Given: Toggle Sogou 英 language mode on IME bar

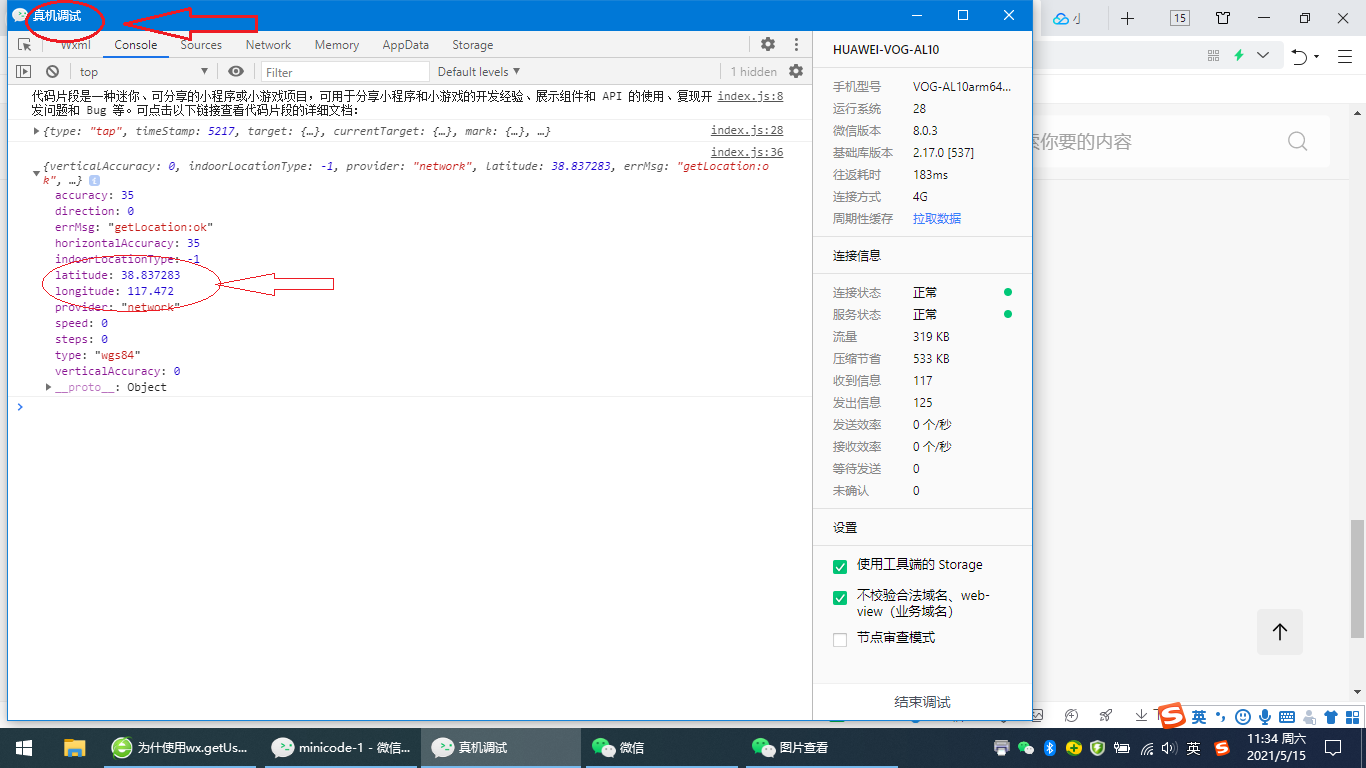Looking at the screenshot, I should [x=1199, y=717].
